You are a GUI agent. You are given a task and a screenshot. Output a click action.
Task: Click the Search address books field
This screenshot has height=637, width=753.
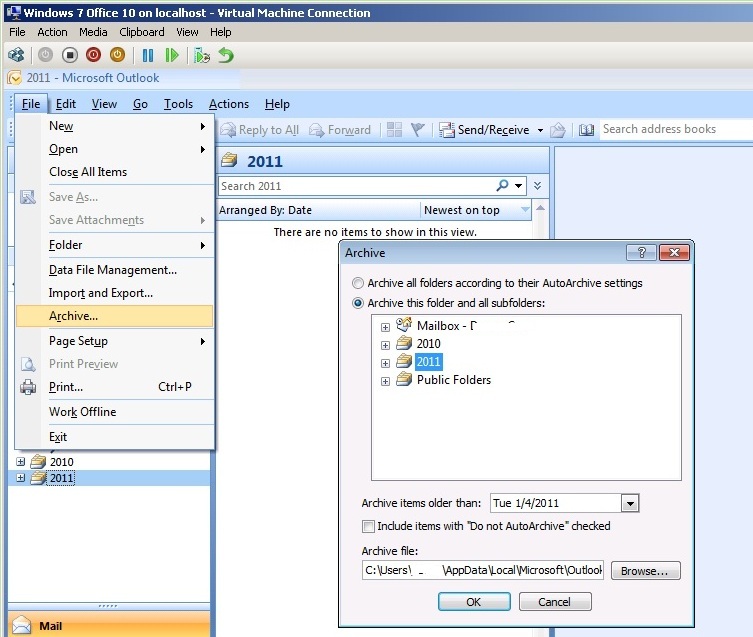(x=675, y=129)
